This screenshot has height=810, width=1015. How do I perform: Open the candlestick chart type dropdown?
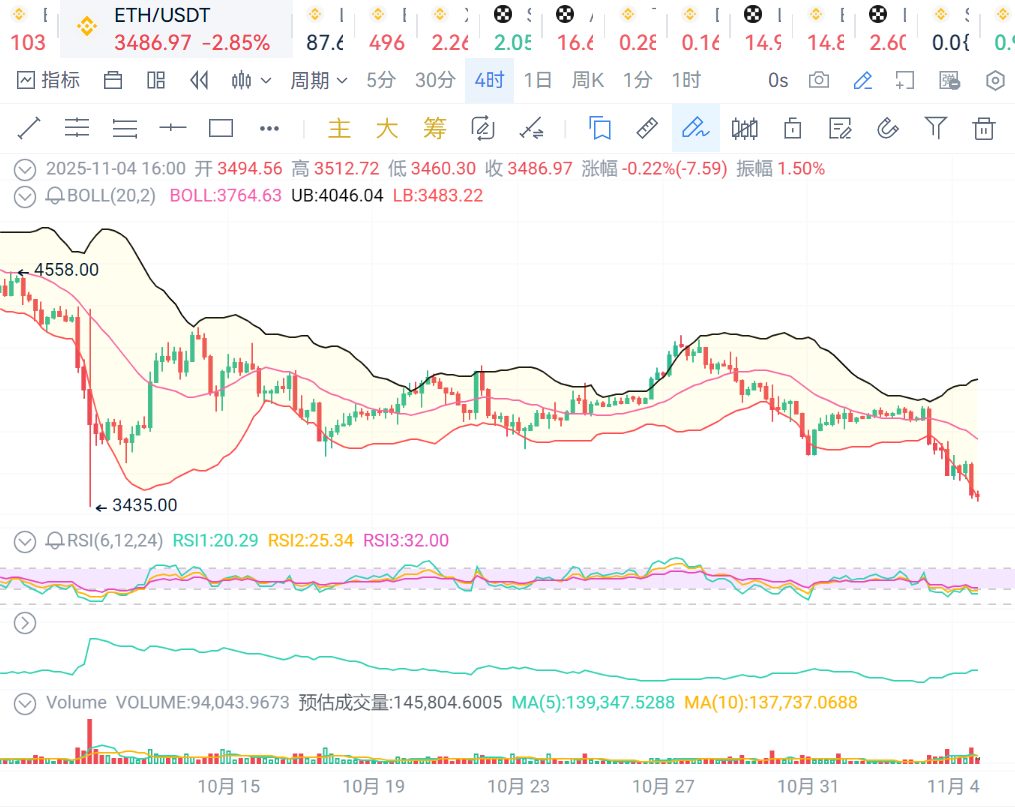pos(251,80)
